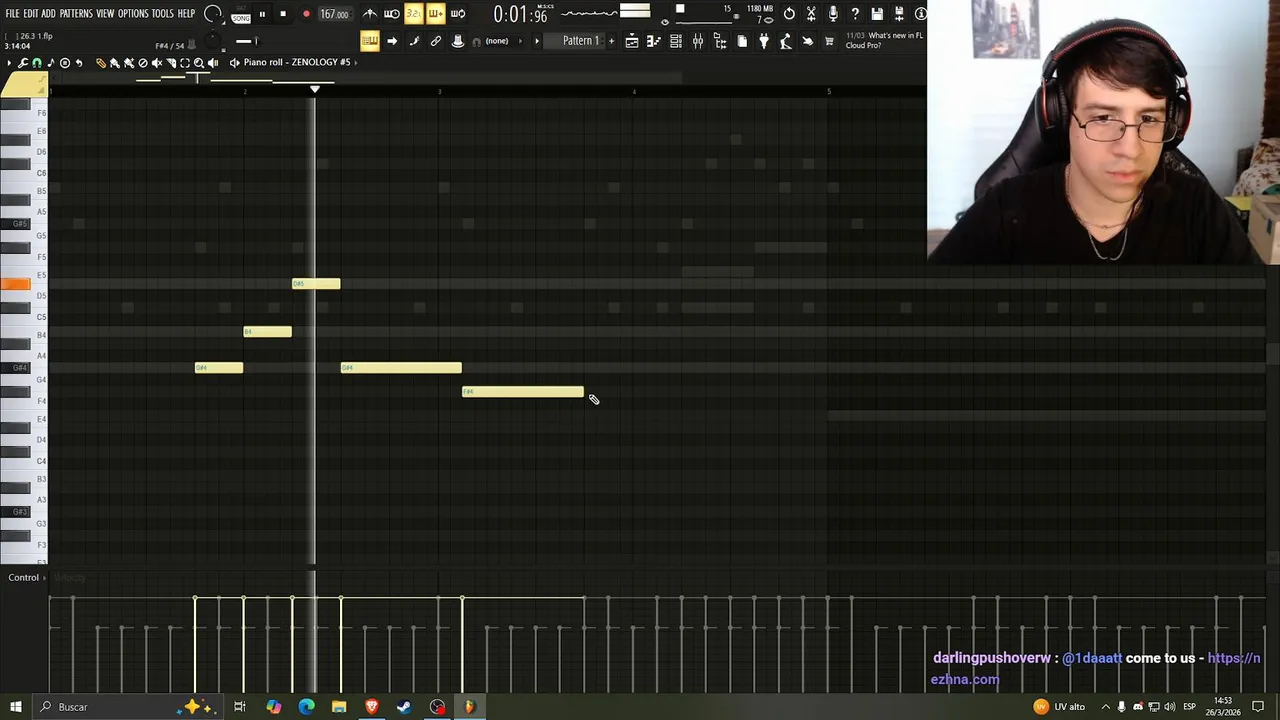Viewport: 1280px width, 720px height.
Task: Add a new pattern with plus button
Action: tap(612, 41)
